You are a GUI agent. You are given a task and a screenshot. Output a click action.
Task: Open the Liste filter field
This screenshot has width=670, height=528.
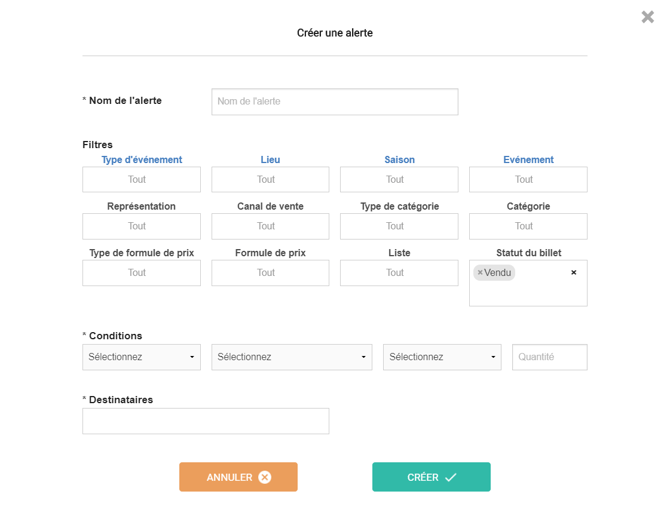tap(398, 273)
